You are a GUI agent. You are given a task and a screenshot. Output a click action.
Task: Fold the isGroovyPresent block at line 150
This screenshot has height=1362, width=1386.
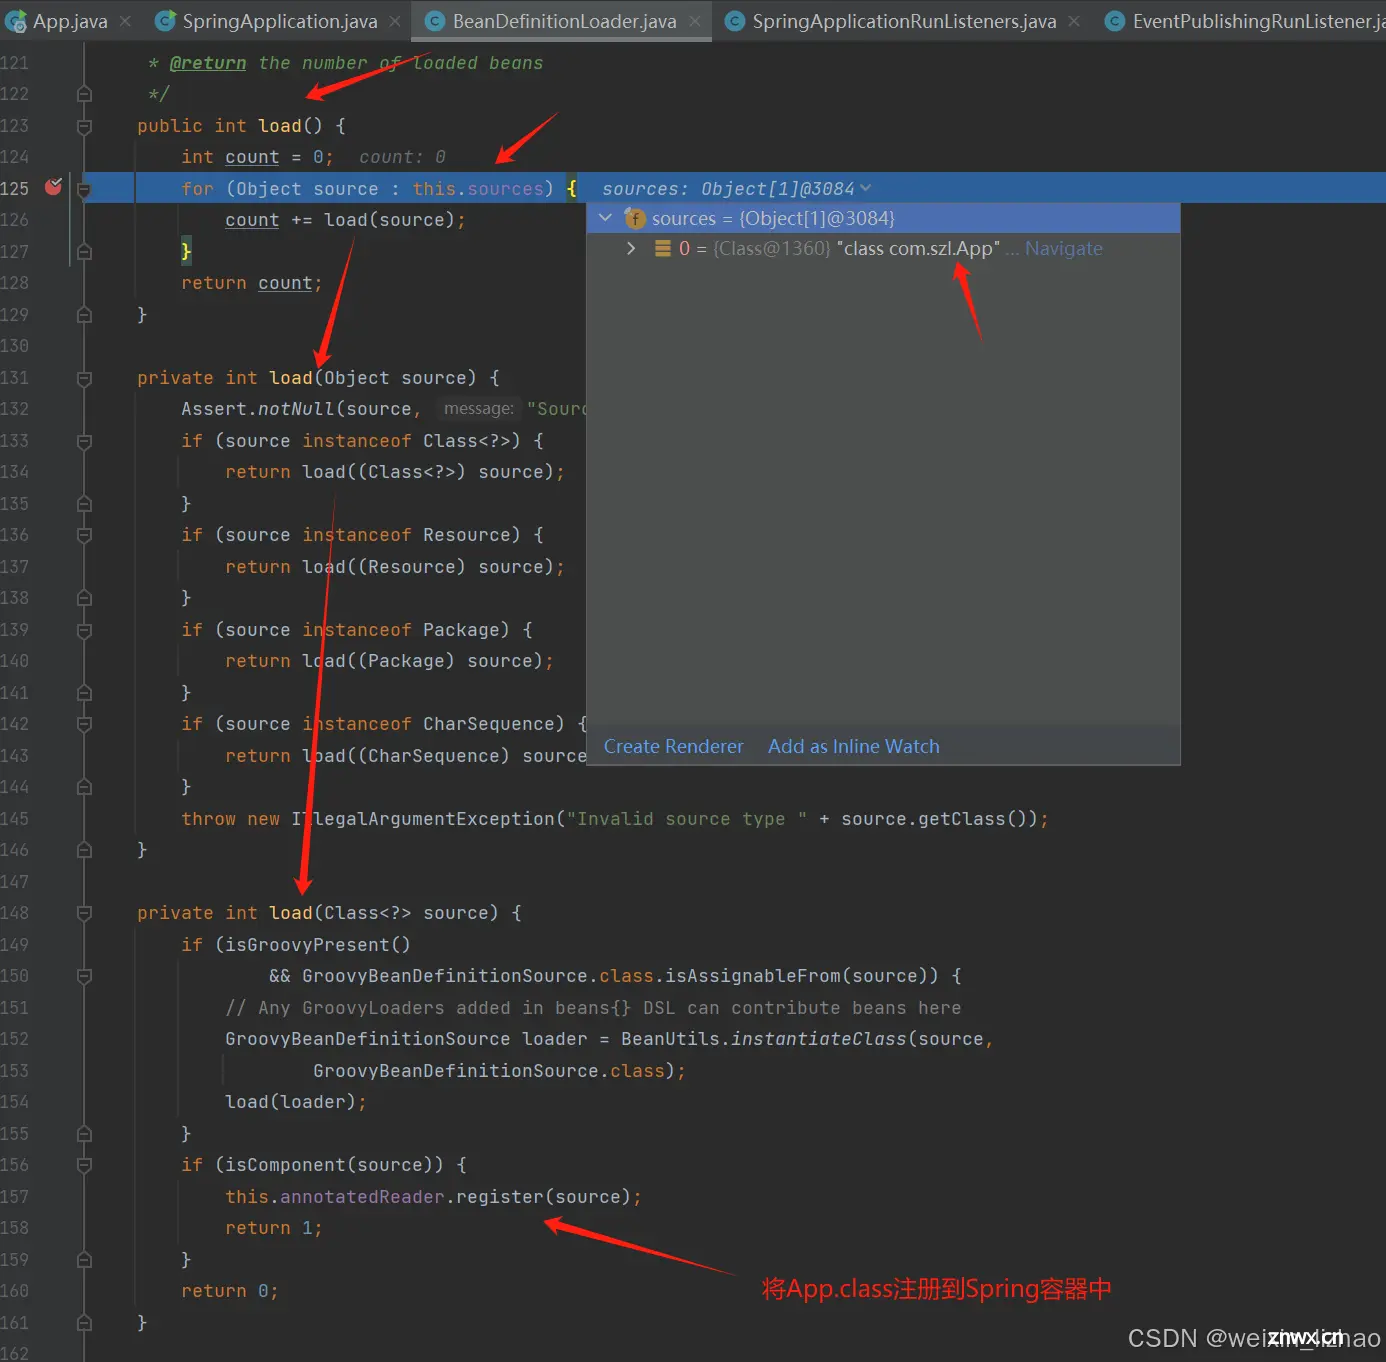[84, 976]
